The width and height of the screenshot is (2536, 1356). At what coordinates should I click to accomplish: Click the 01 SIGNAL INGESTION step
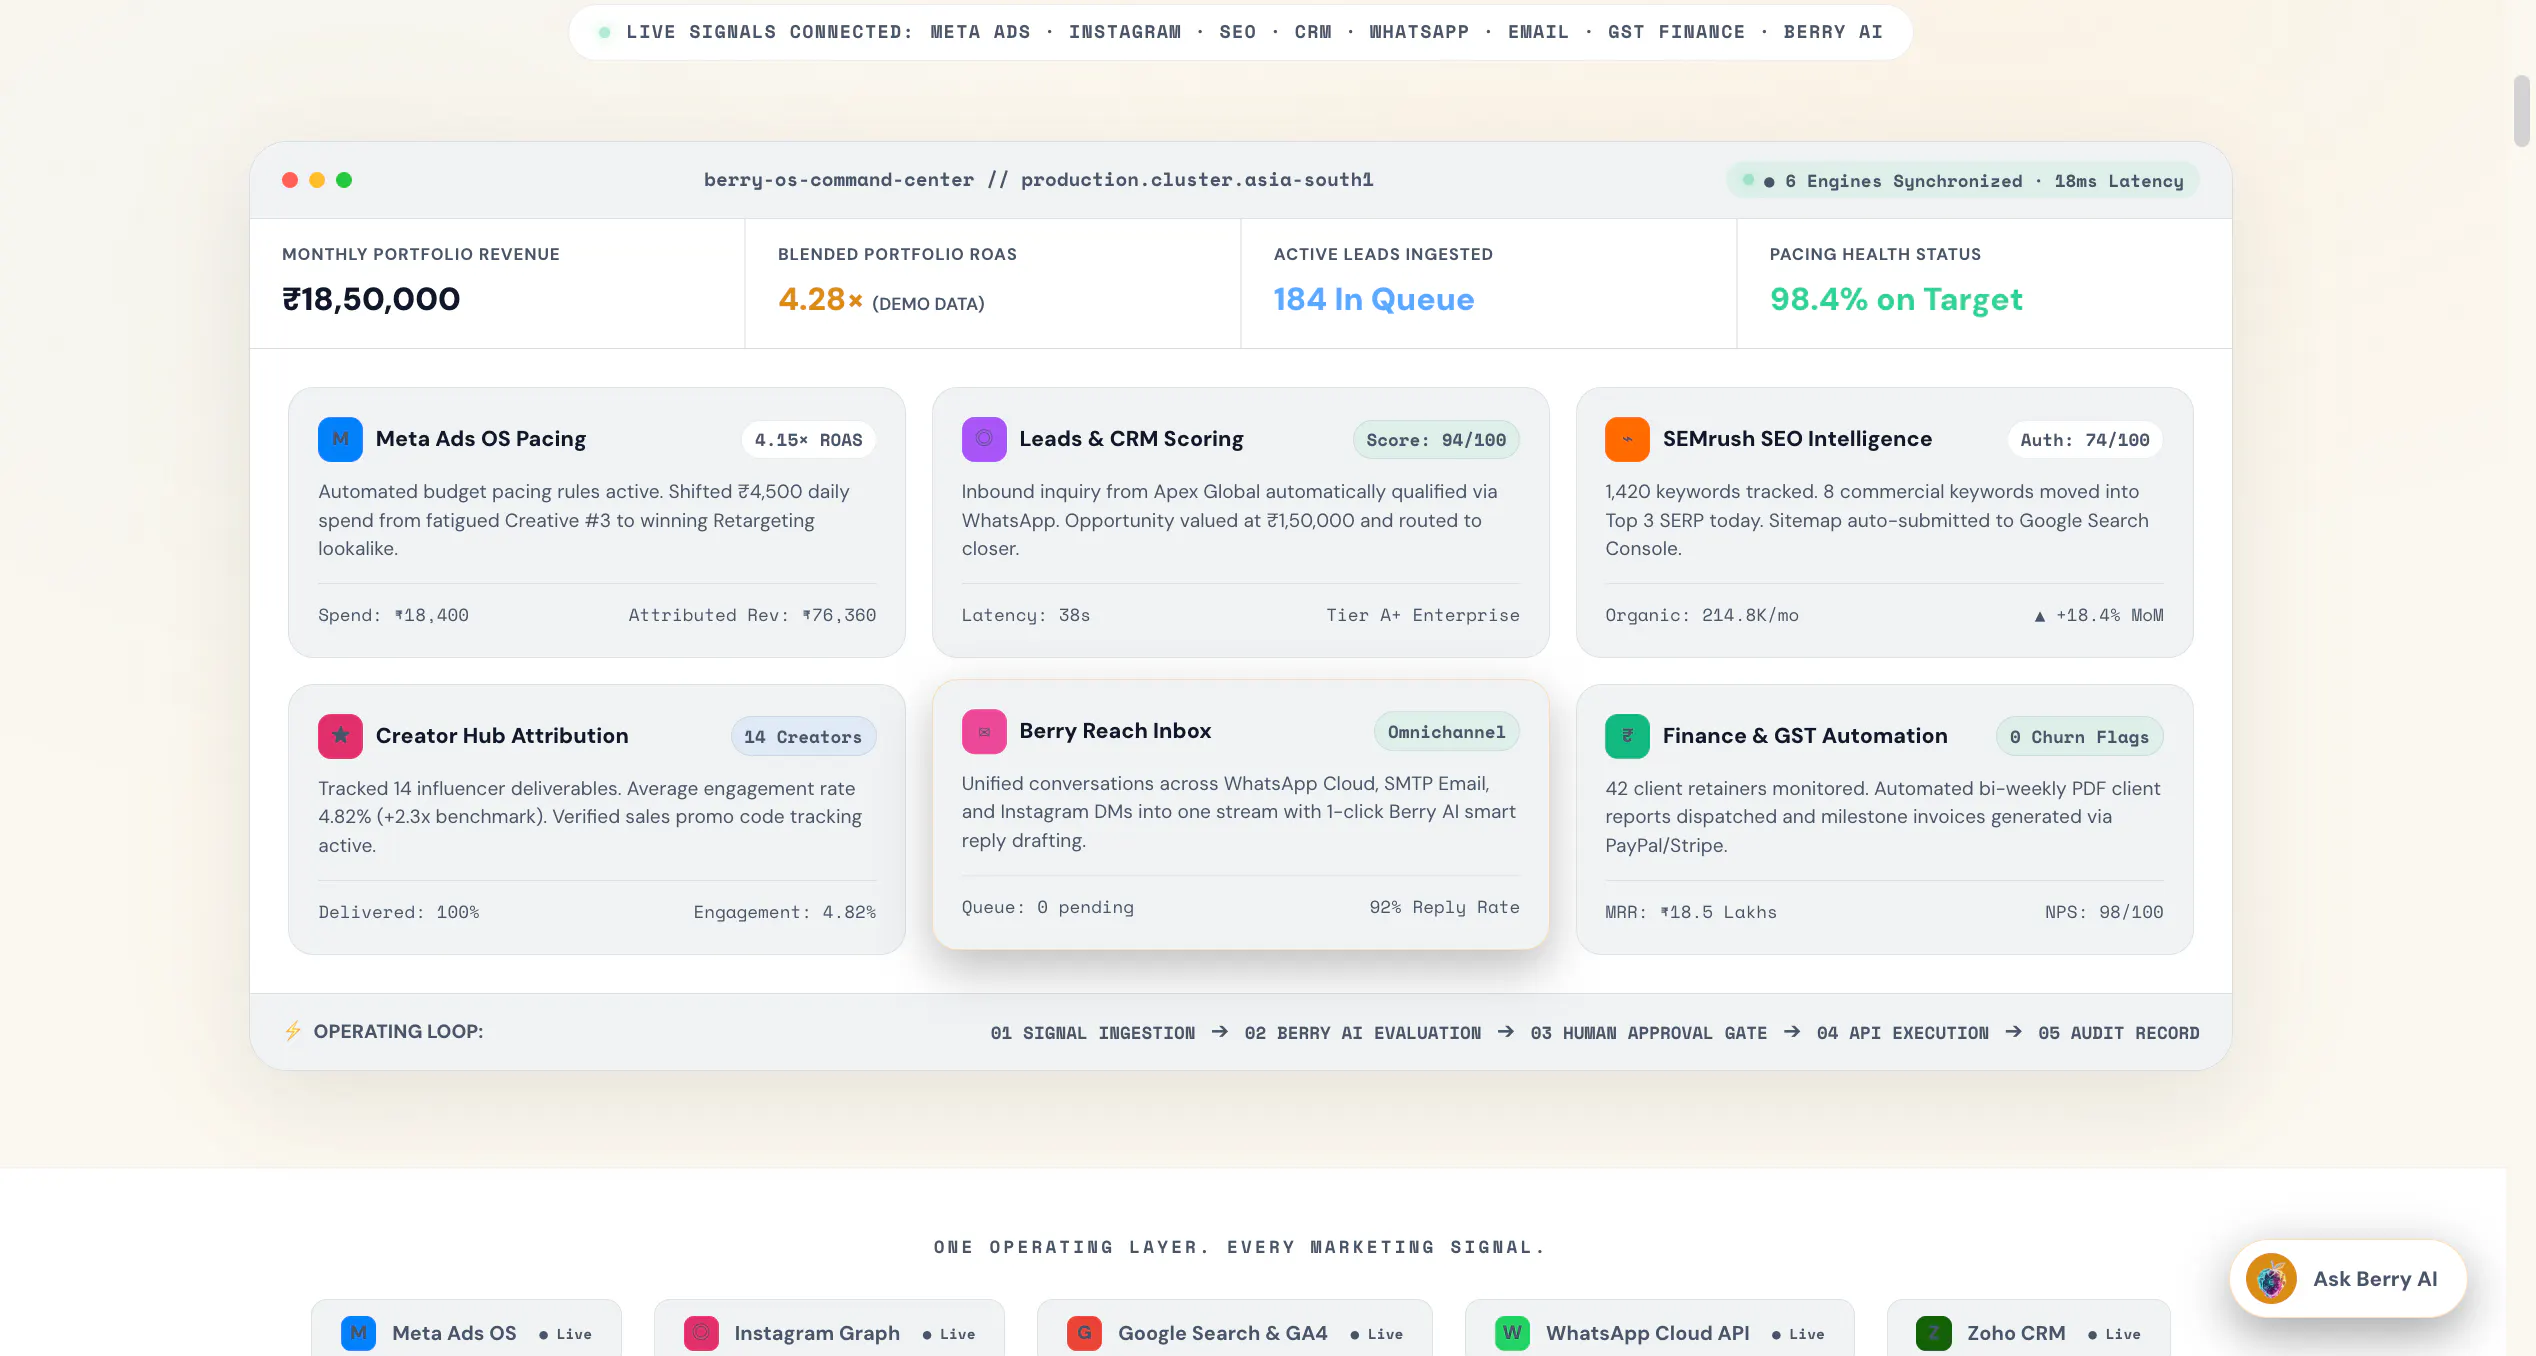coord(1093,1033)
